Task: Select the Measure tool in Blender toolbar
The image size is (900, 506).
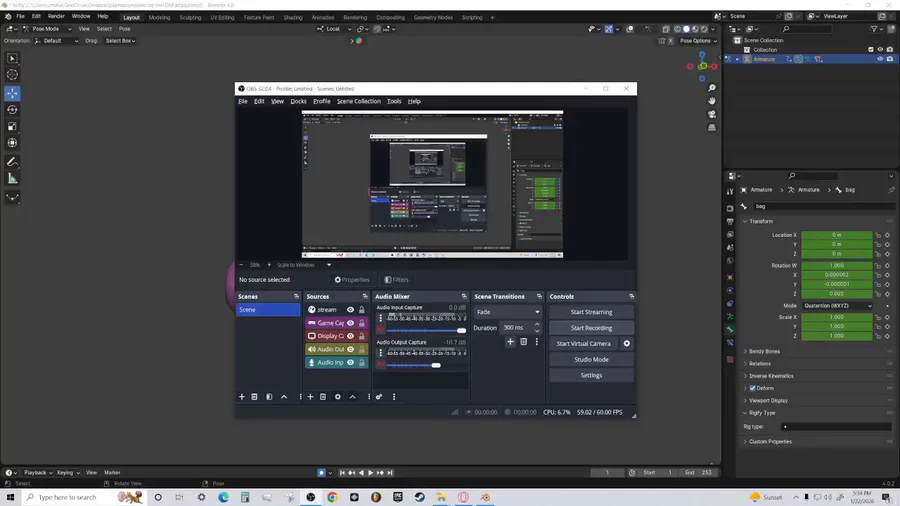Action: click(x=12, y=179)
